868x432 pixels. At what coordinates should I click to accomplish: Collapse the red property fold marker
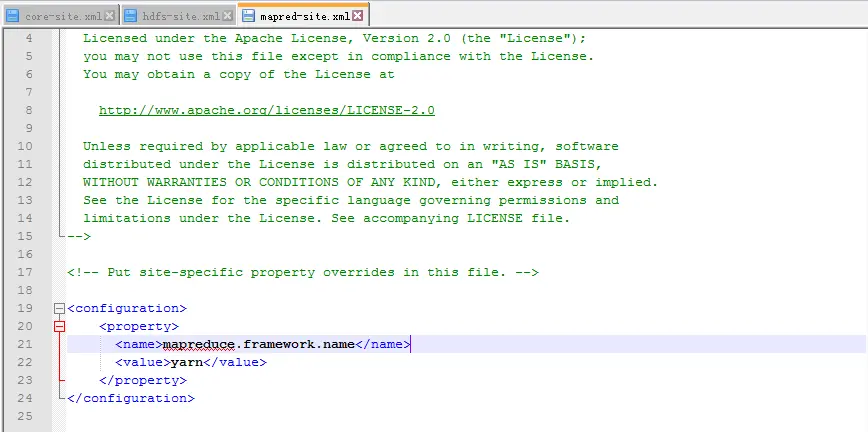[x=59, y=326]
